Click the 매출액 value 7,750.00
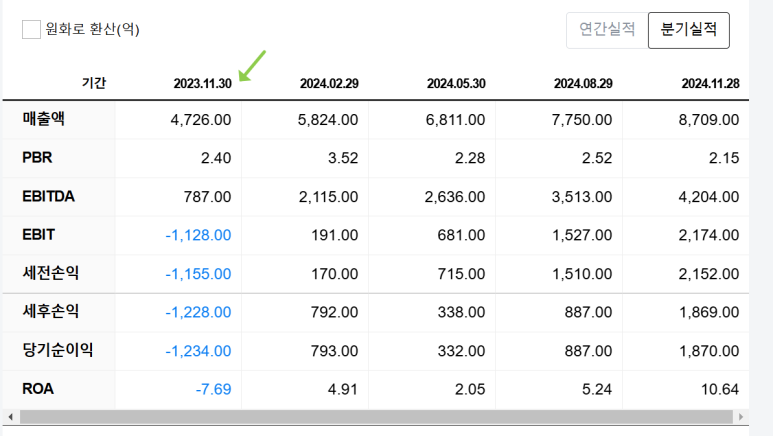The image size is (773, 436). point(582,120)
